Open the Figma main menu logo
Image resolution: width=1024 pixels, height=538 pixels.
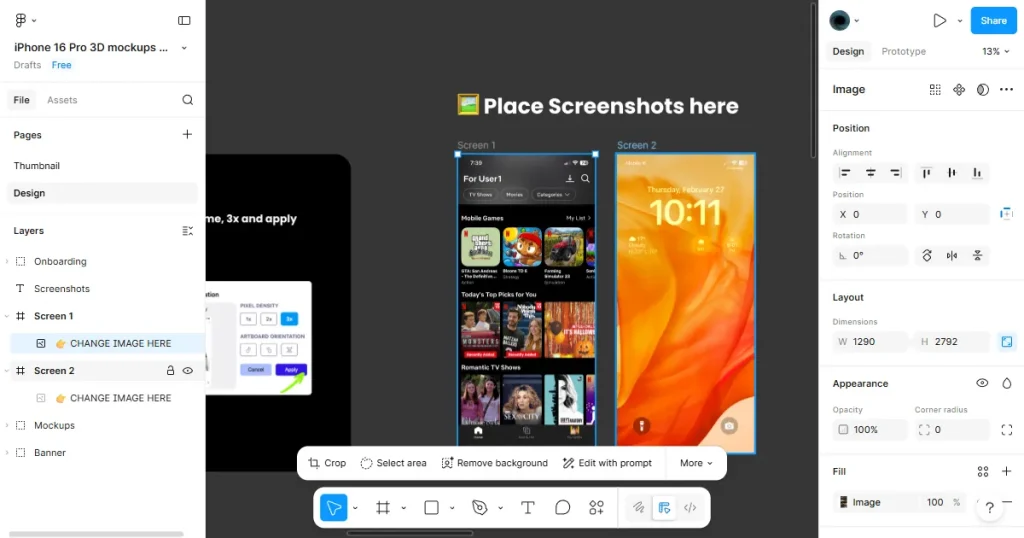20,20
